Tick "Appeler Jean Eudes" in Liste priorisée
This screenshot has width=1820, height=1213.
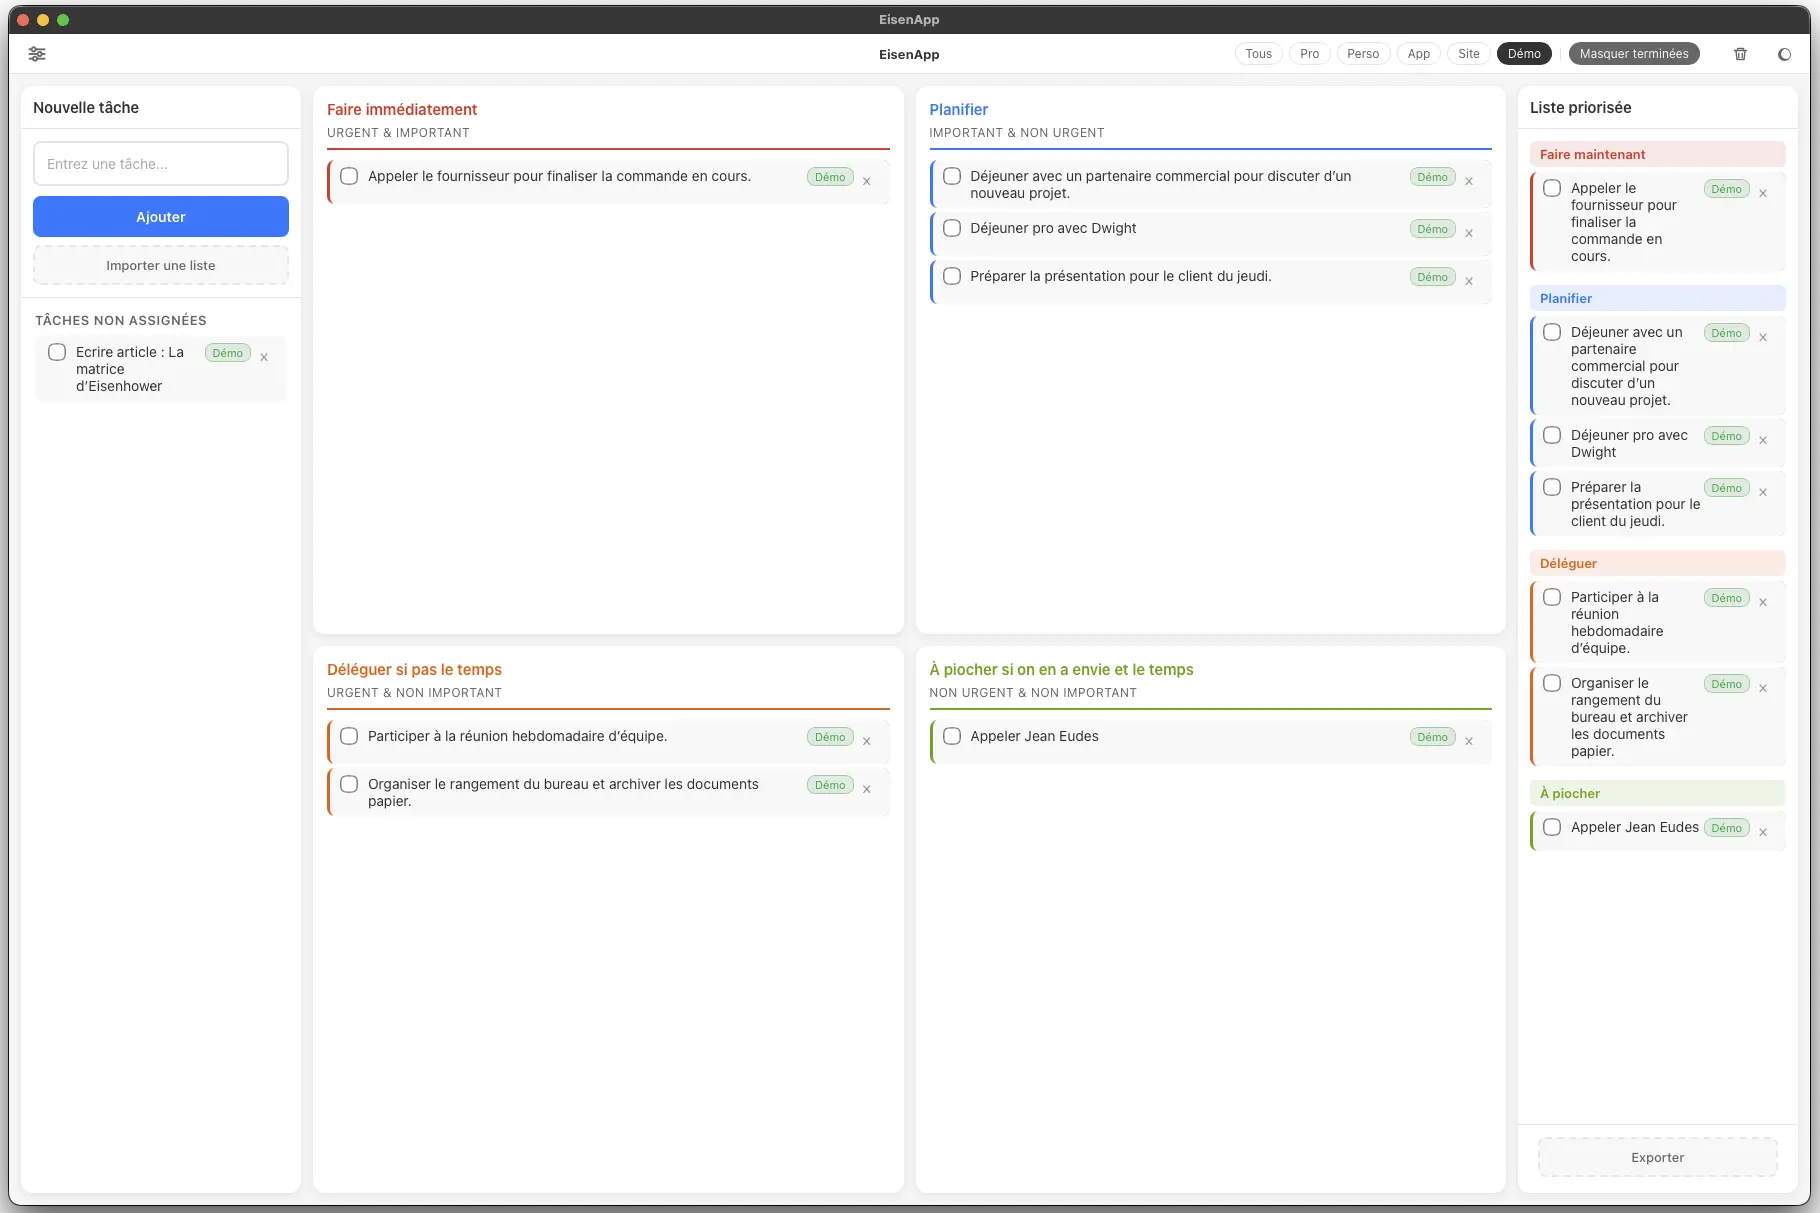click(1552, 827)
